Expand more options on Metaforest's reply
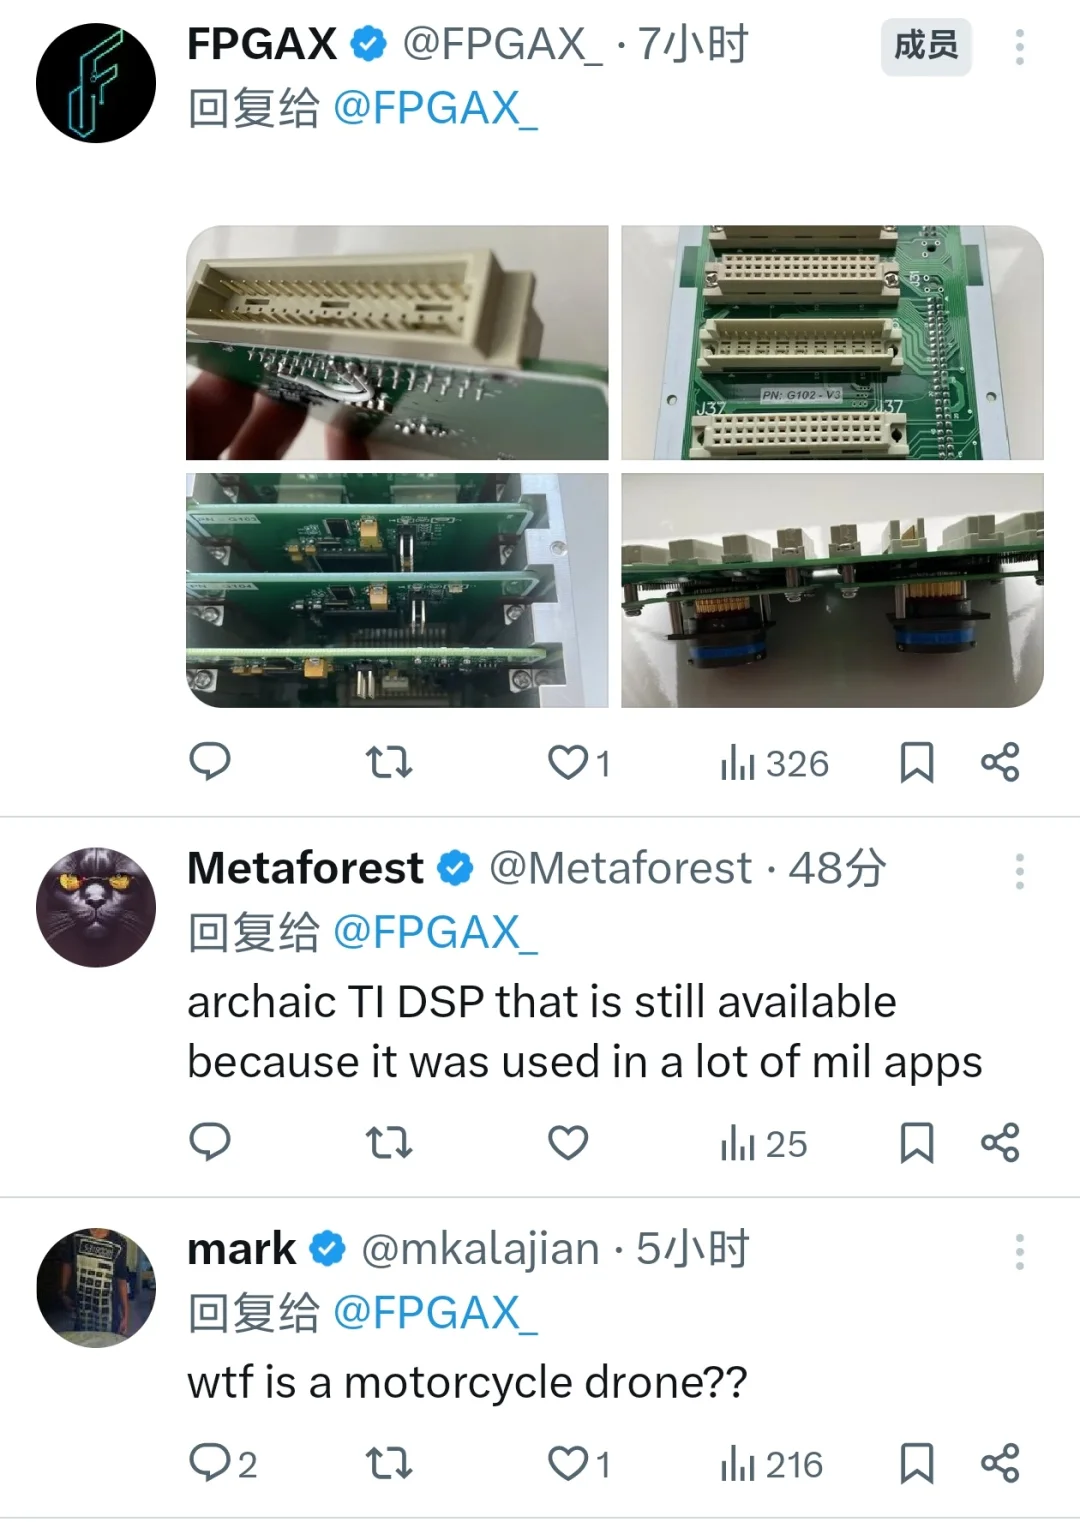 click(x=1019, y=872)
